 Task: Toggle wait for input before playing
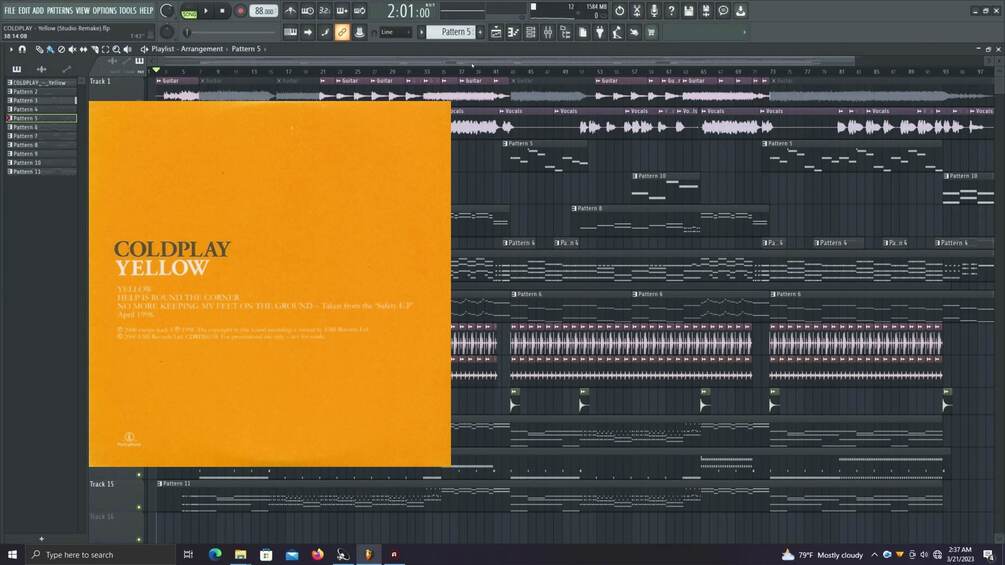pos(308,11)
